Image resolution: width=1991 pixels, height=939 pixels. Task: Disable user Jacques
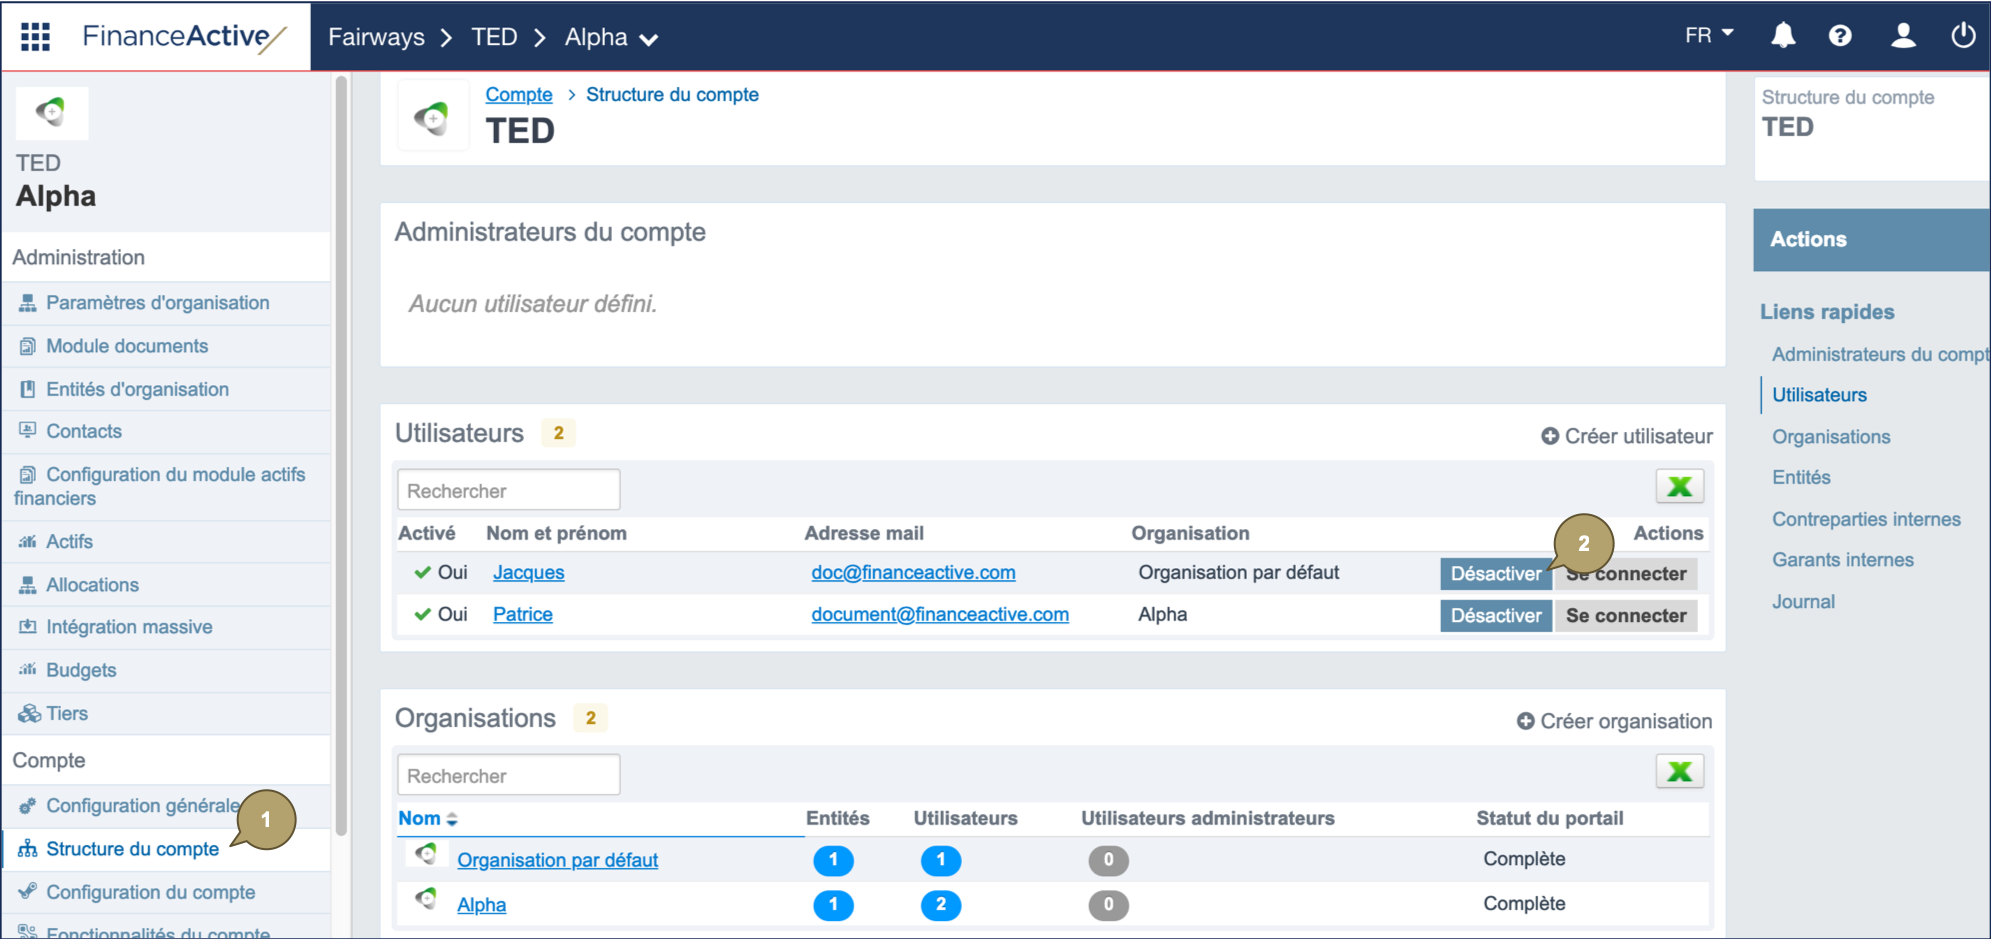[1495, 573]
